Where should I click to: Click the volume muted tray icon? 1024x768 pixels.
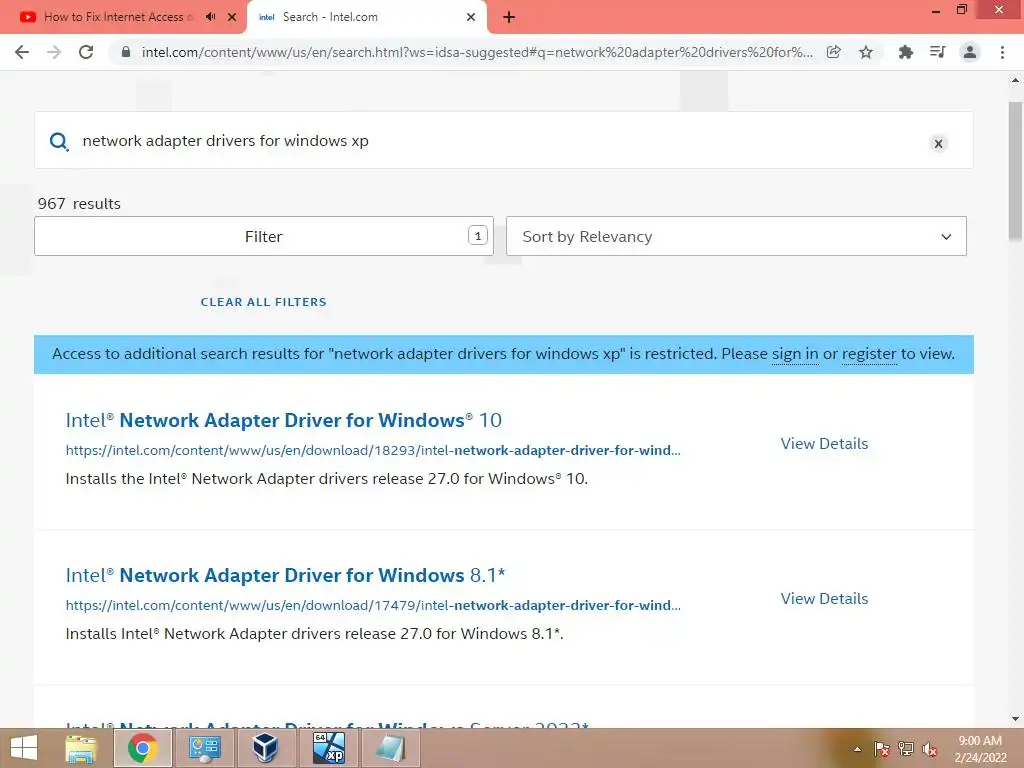click(930, 749)
